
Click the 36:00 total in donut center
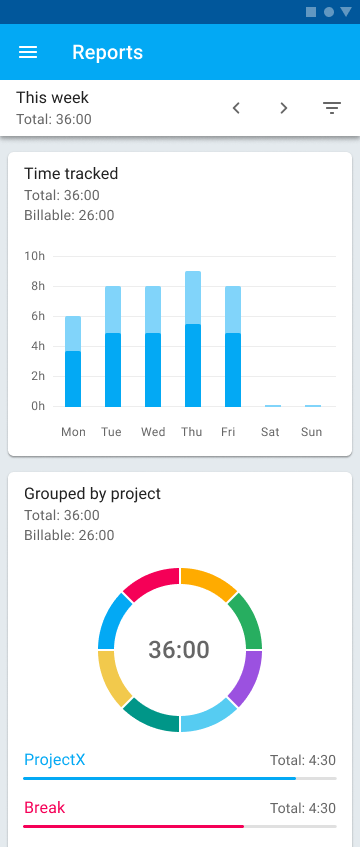pos(179,650)
